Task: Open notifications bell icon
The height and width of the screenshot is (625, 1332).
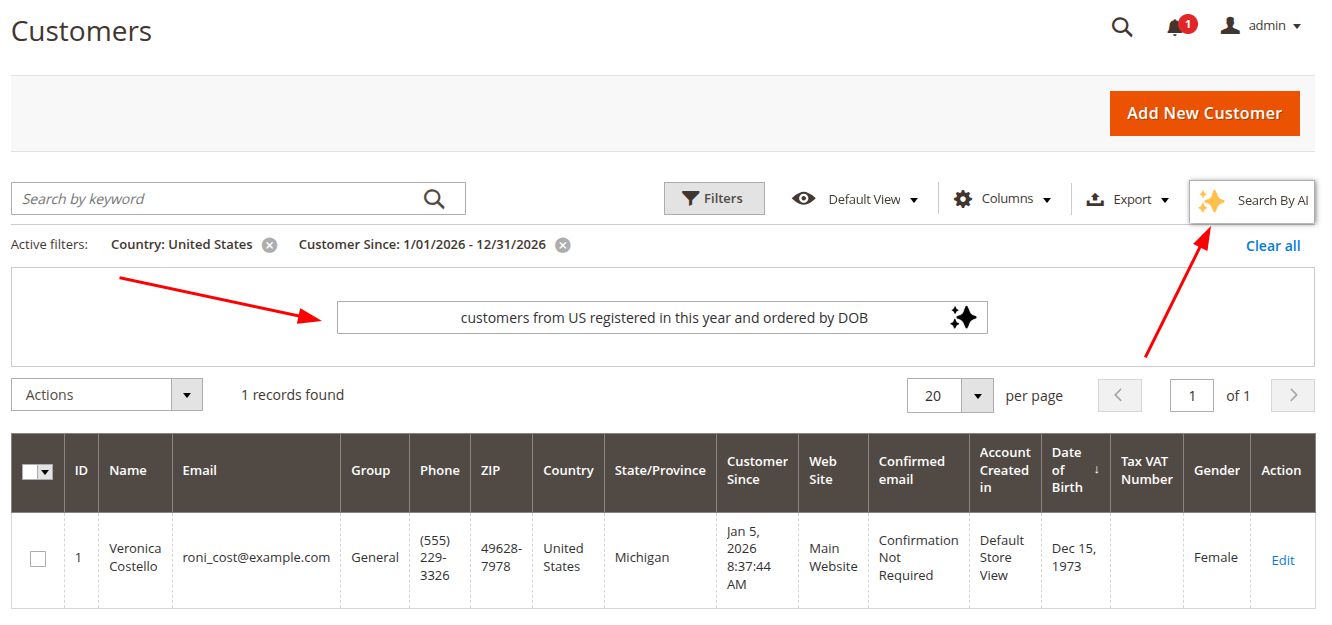Action: click(x=1175, y=28)
